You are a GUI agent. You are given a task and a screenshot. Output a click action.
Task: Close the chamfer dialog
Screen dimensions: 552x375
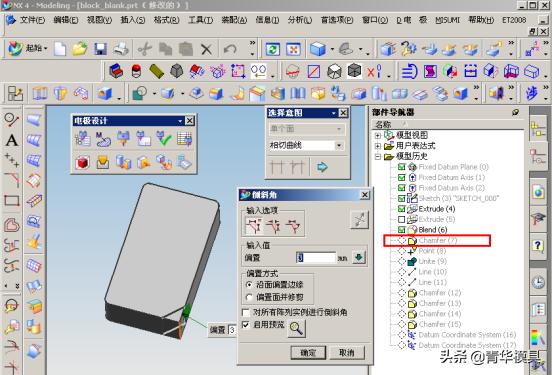pos(365,195)
